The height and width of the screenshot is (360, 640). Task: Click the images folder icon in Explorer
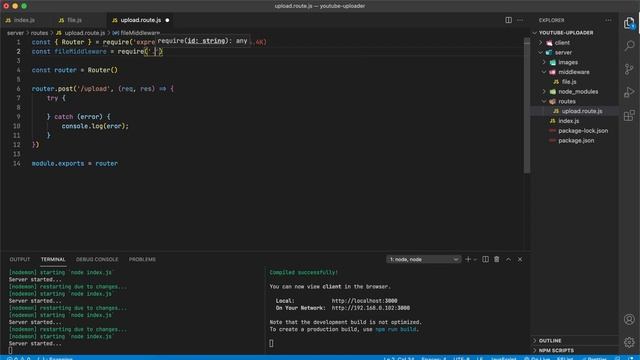553,62
